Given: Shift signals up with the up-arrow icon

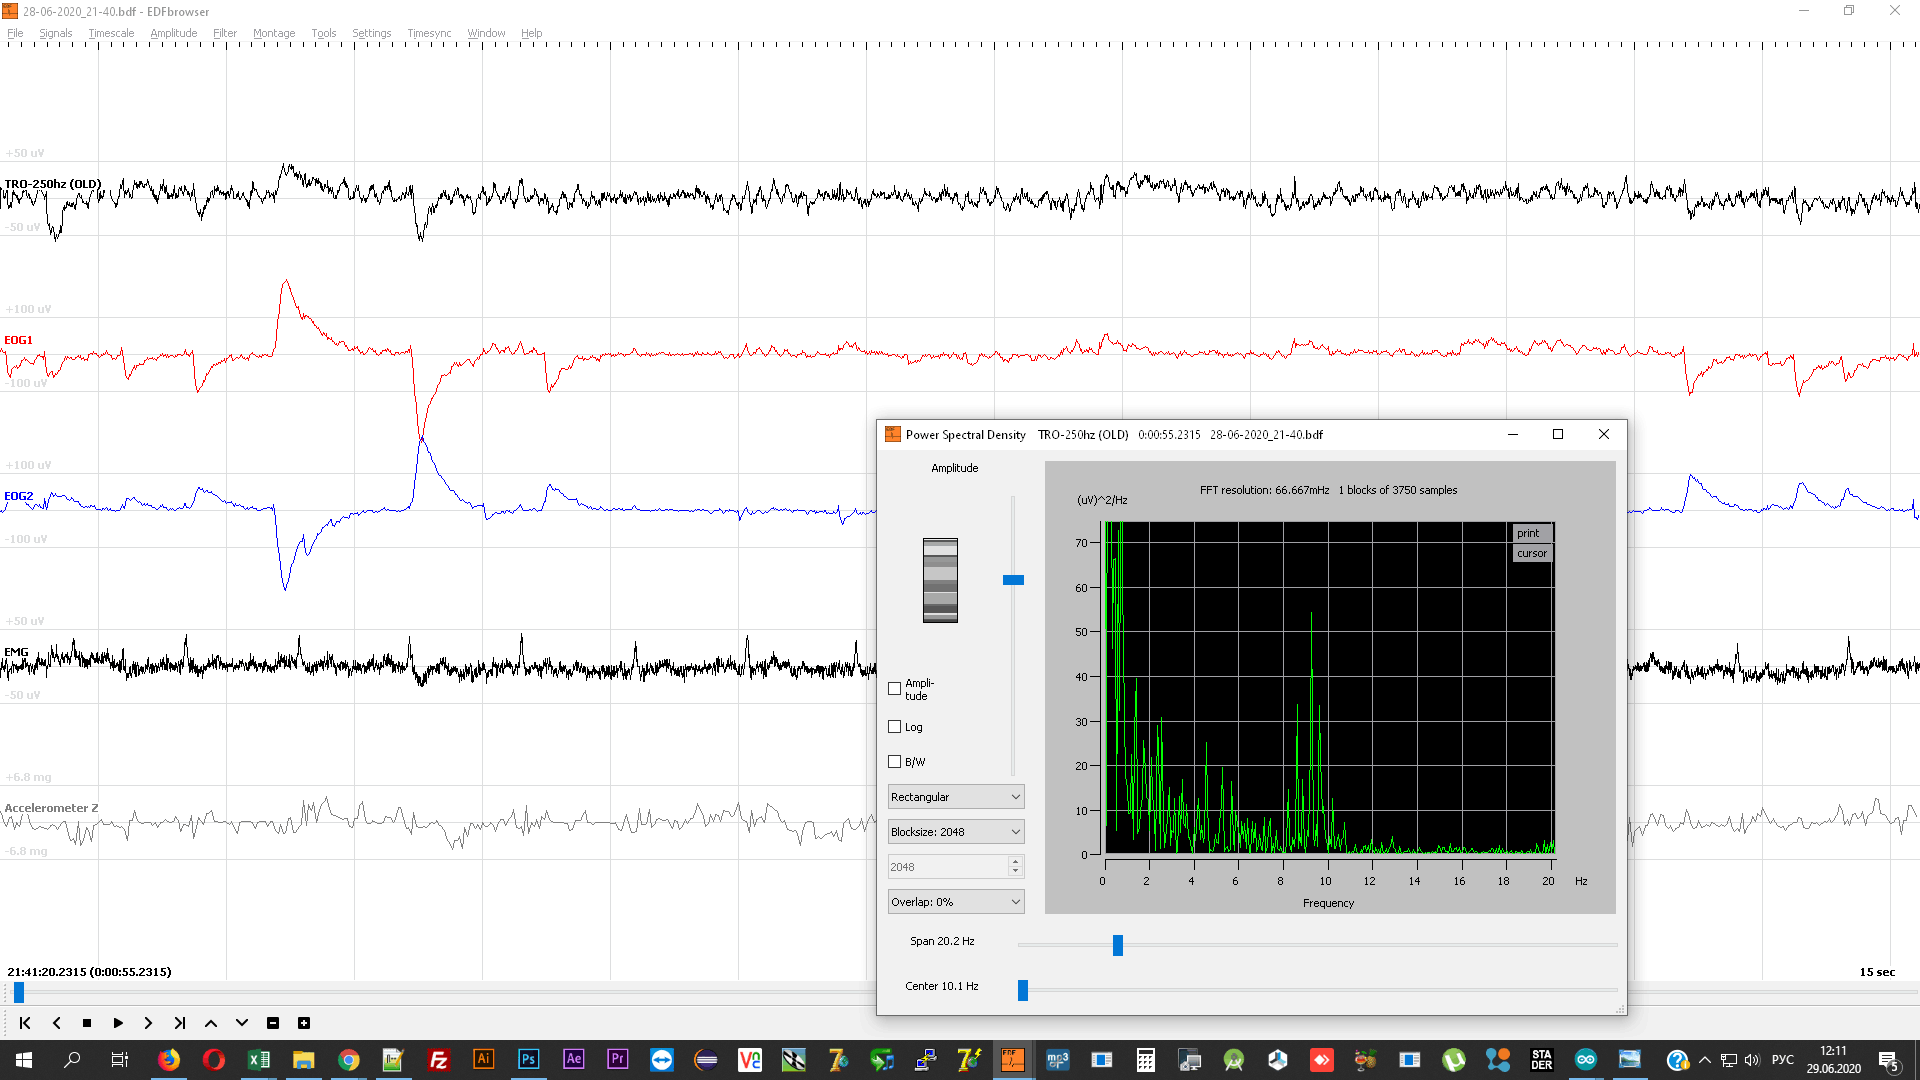Looking at the screenshot, I should (x=211, y=1023).
